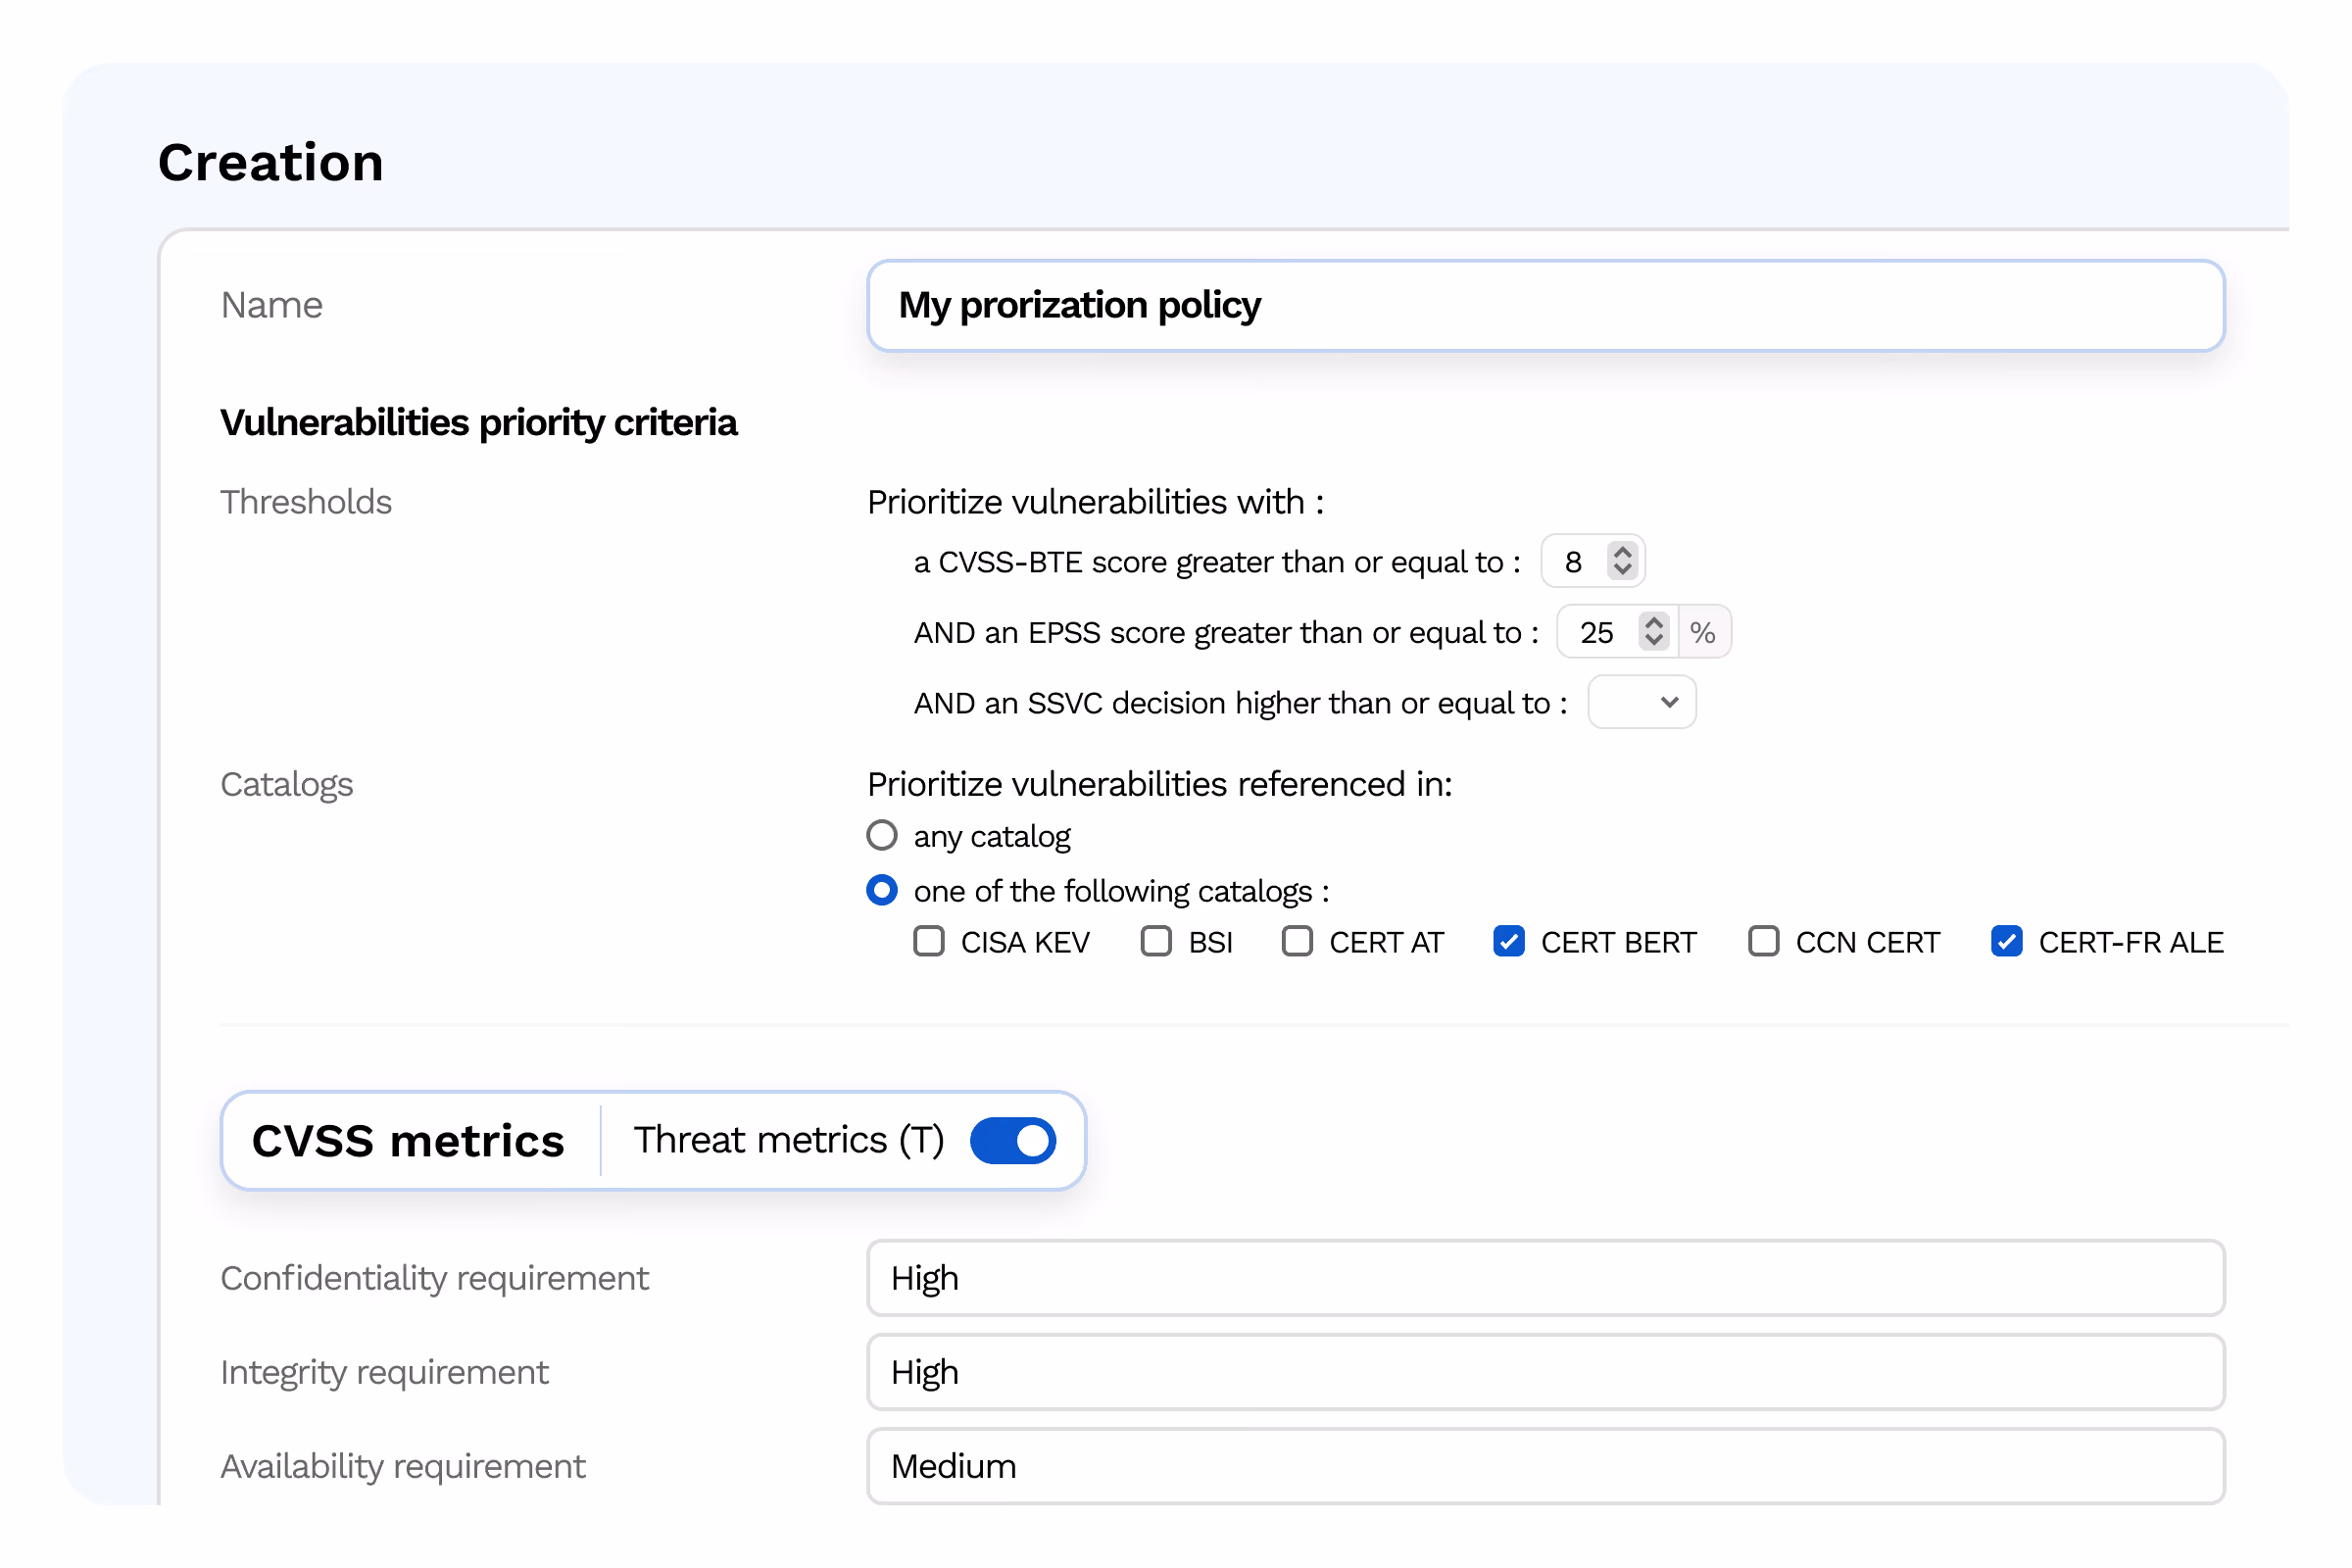Open the Integrity requirement dropdown

click(1545, 1372)
